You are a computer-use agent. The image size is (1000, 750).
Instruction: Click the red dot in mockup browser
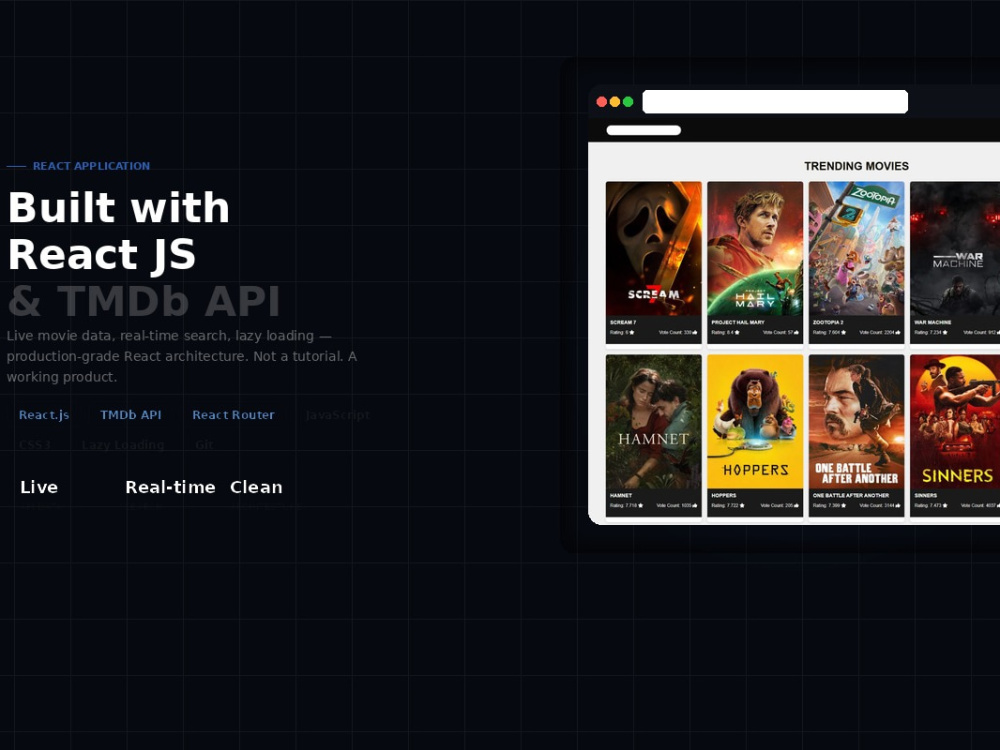pos(601,101)
